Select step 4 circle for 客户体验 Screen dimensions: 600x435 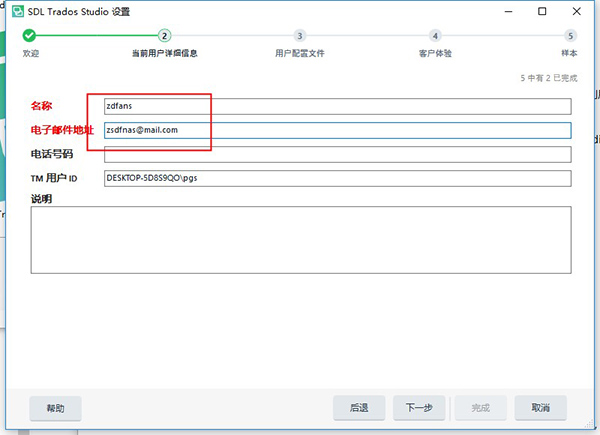(x=436, y=35)
